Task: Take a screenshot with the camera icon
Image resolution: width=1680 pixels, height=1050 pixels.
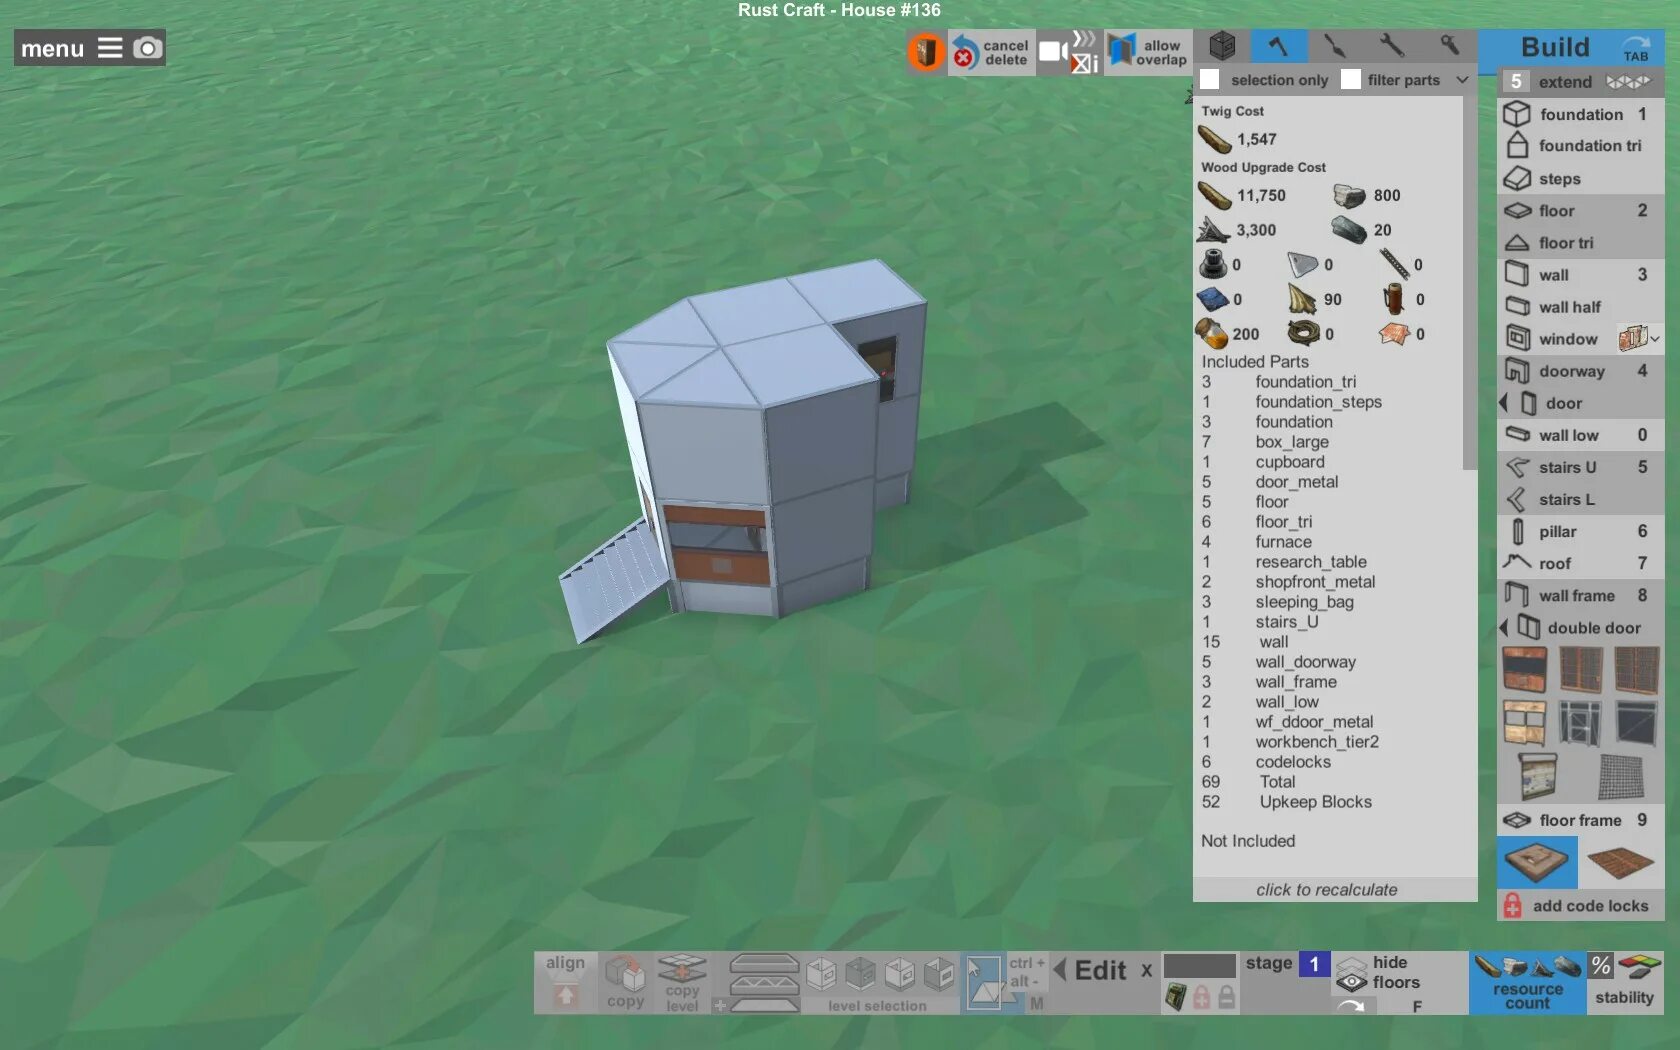Action: click(147, 48)
